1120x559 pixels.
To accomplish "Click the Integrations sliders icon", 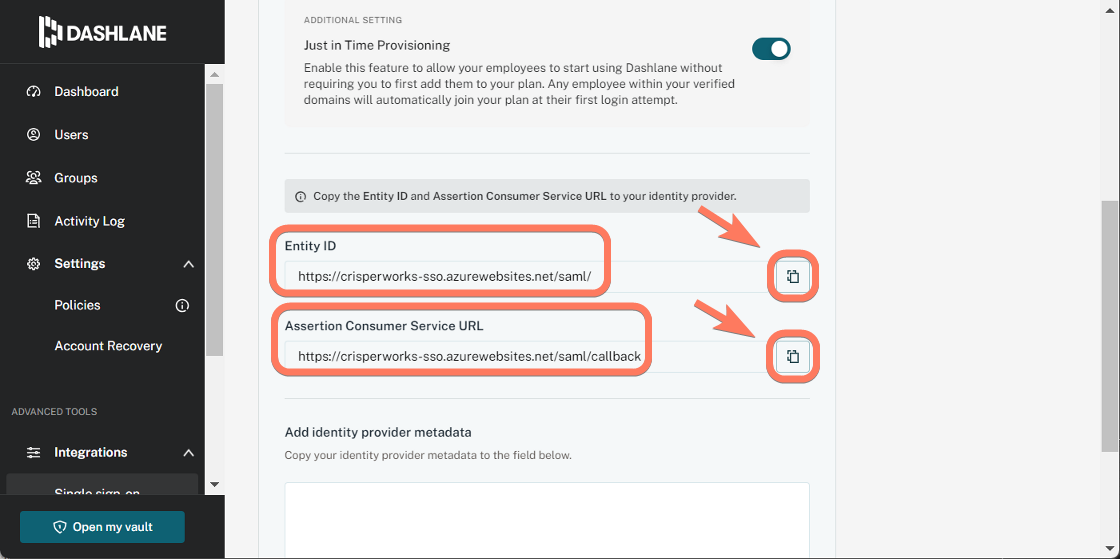I will point(33,453).
